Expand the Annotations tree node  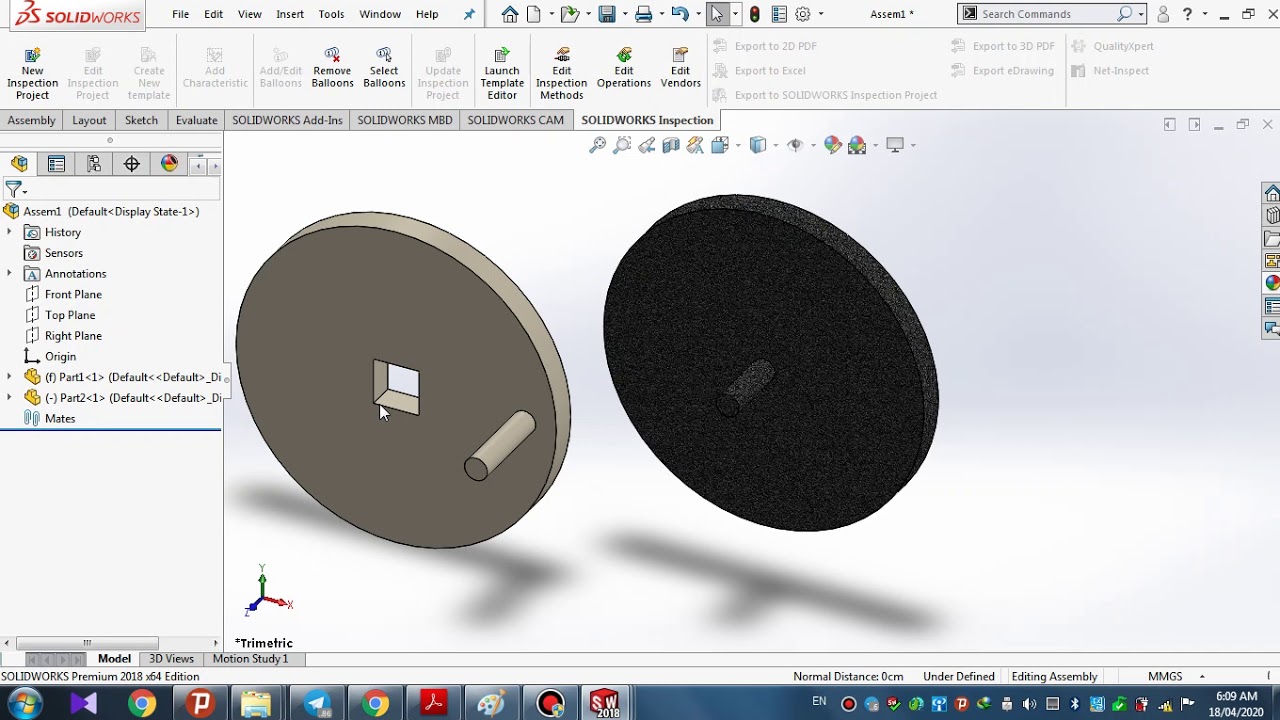[9, 273]
